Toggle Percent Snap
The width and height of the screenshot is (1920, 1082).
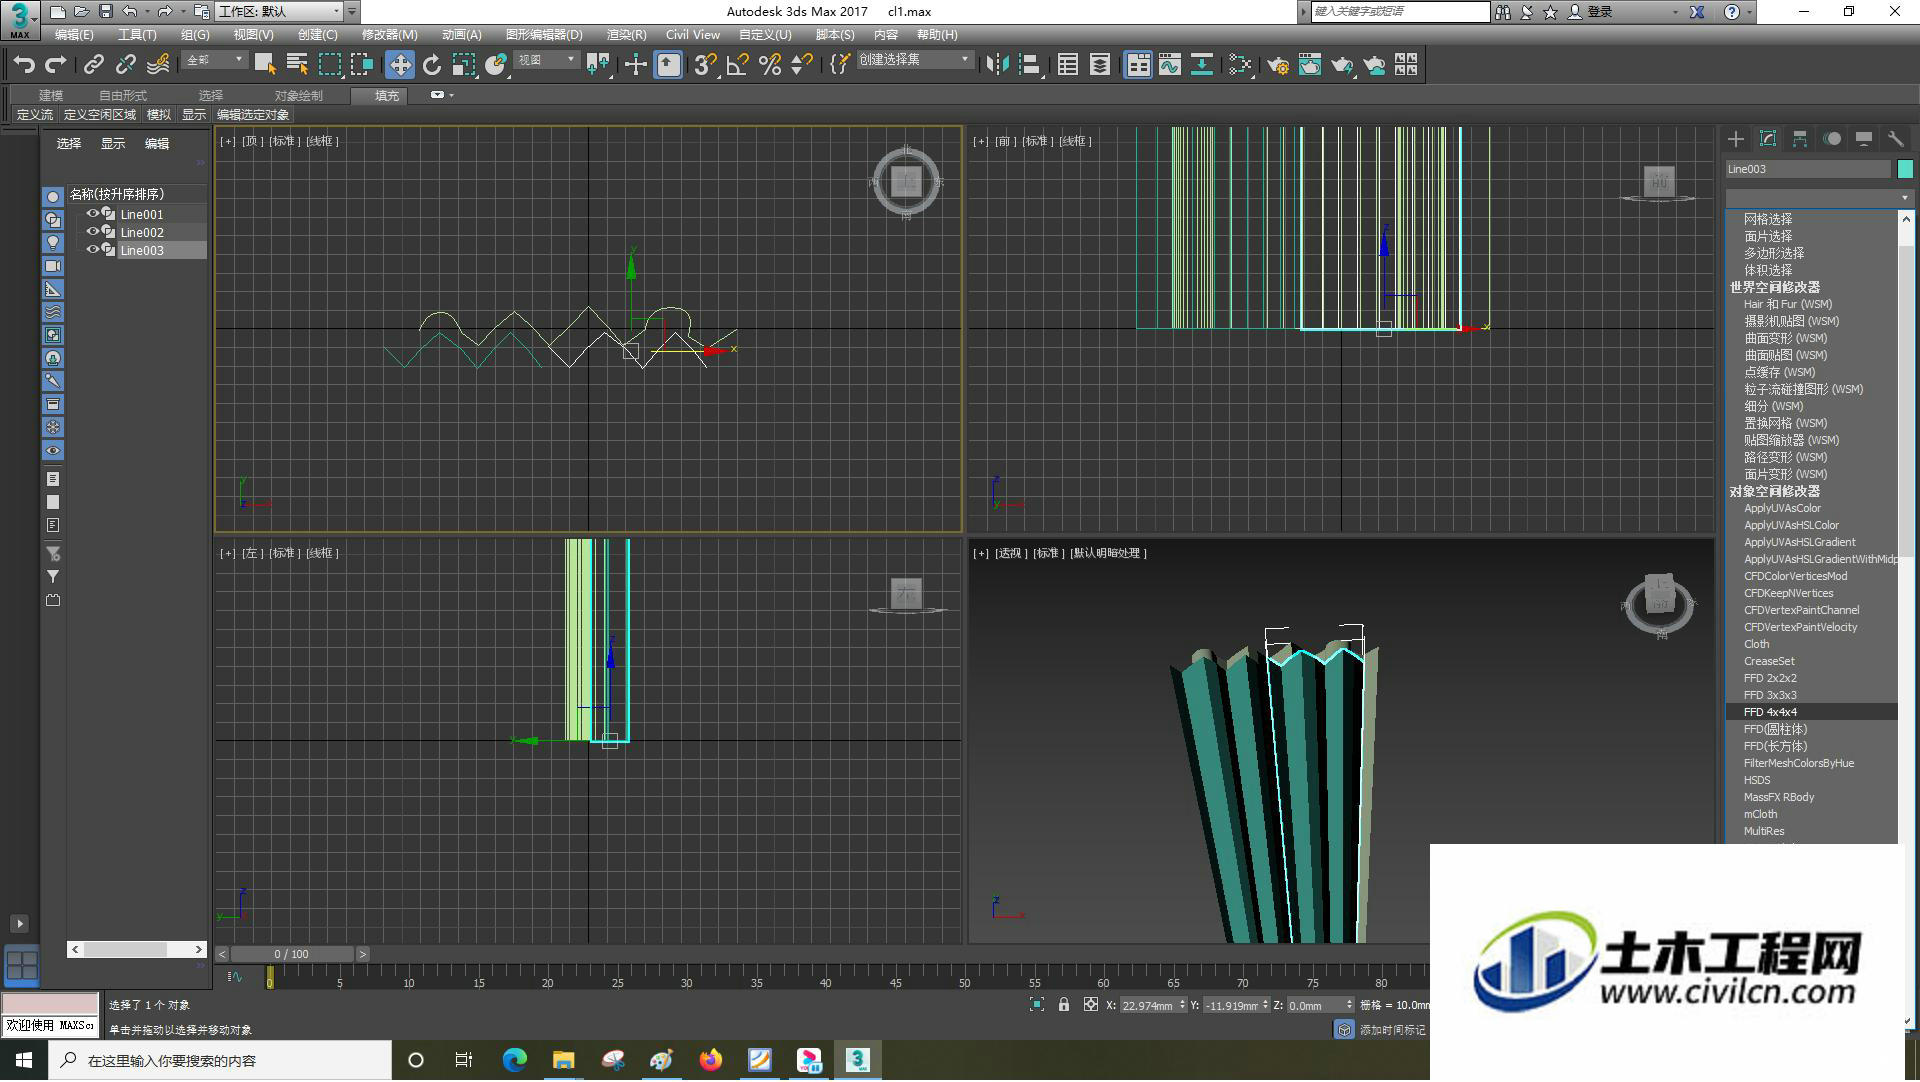pos(770,65)
